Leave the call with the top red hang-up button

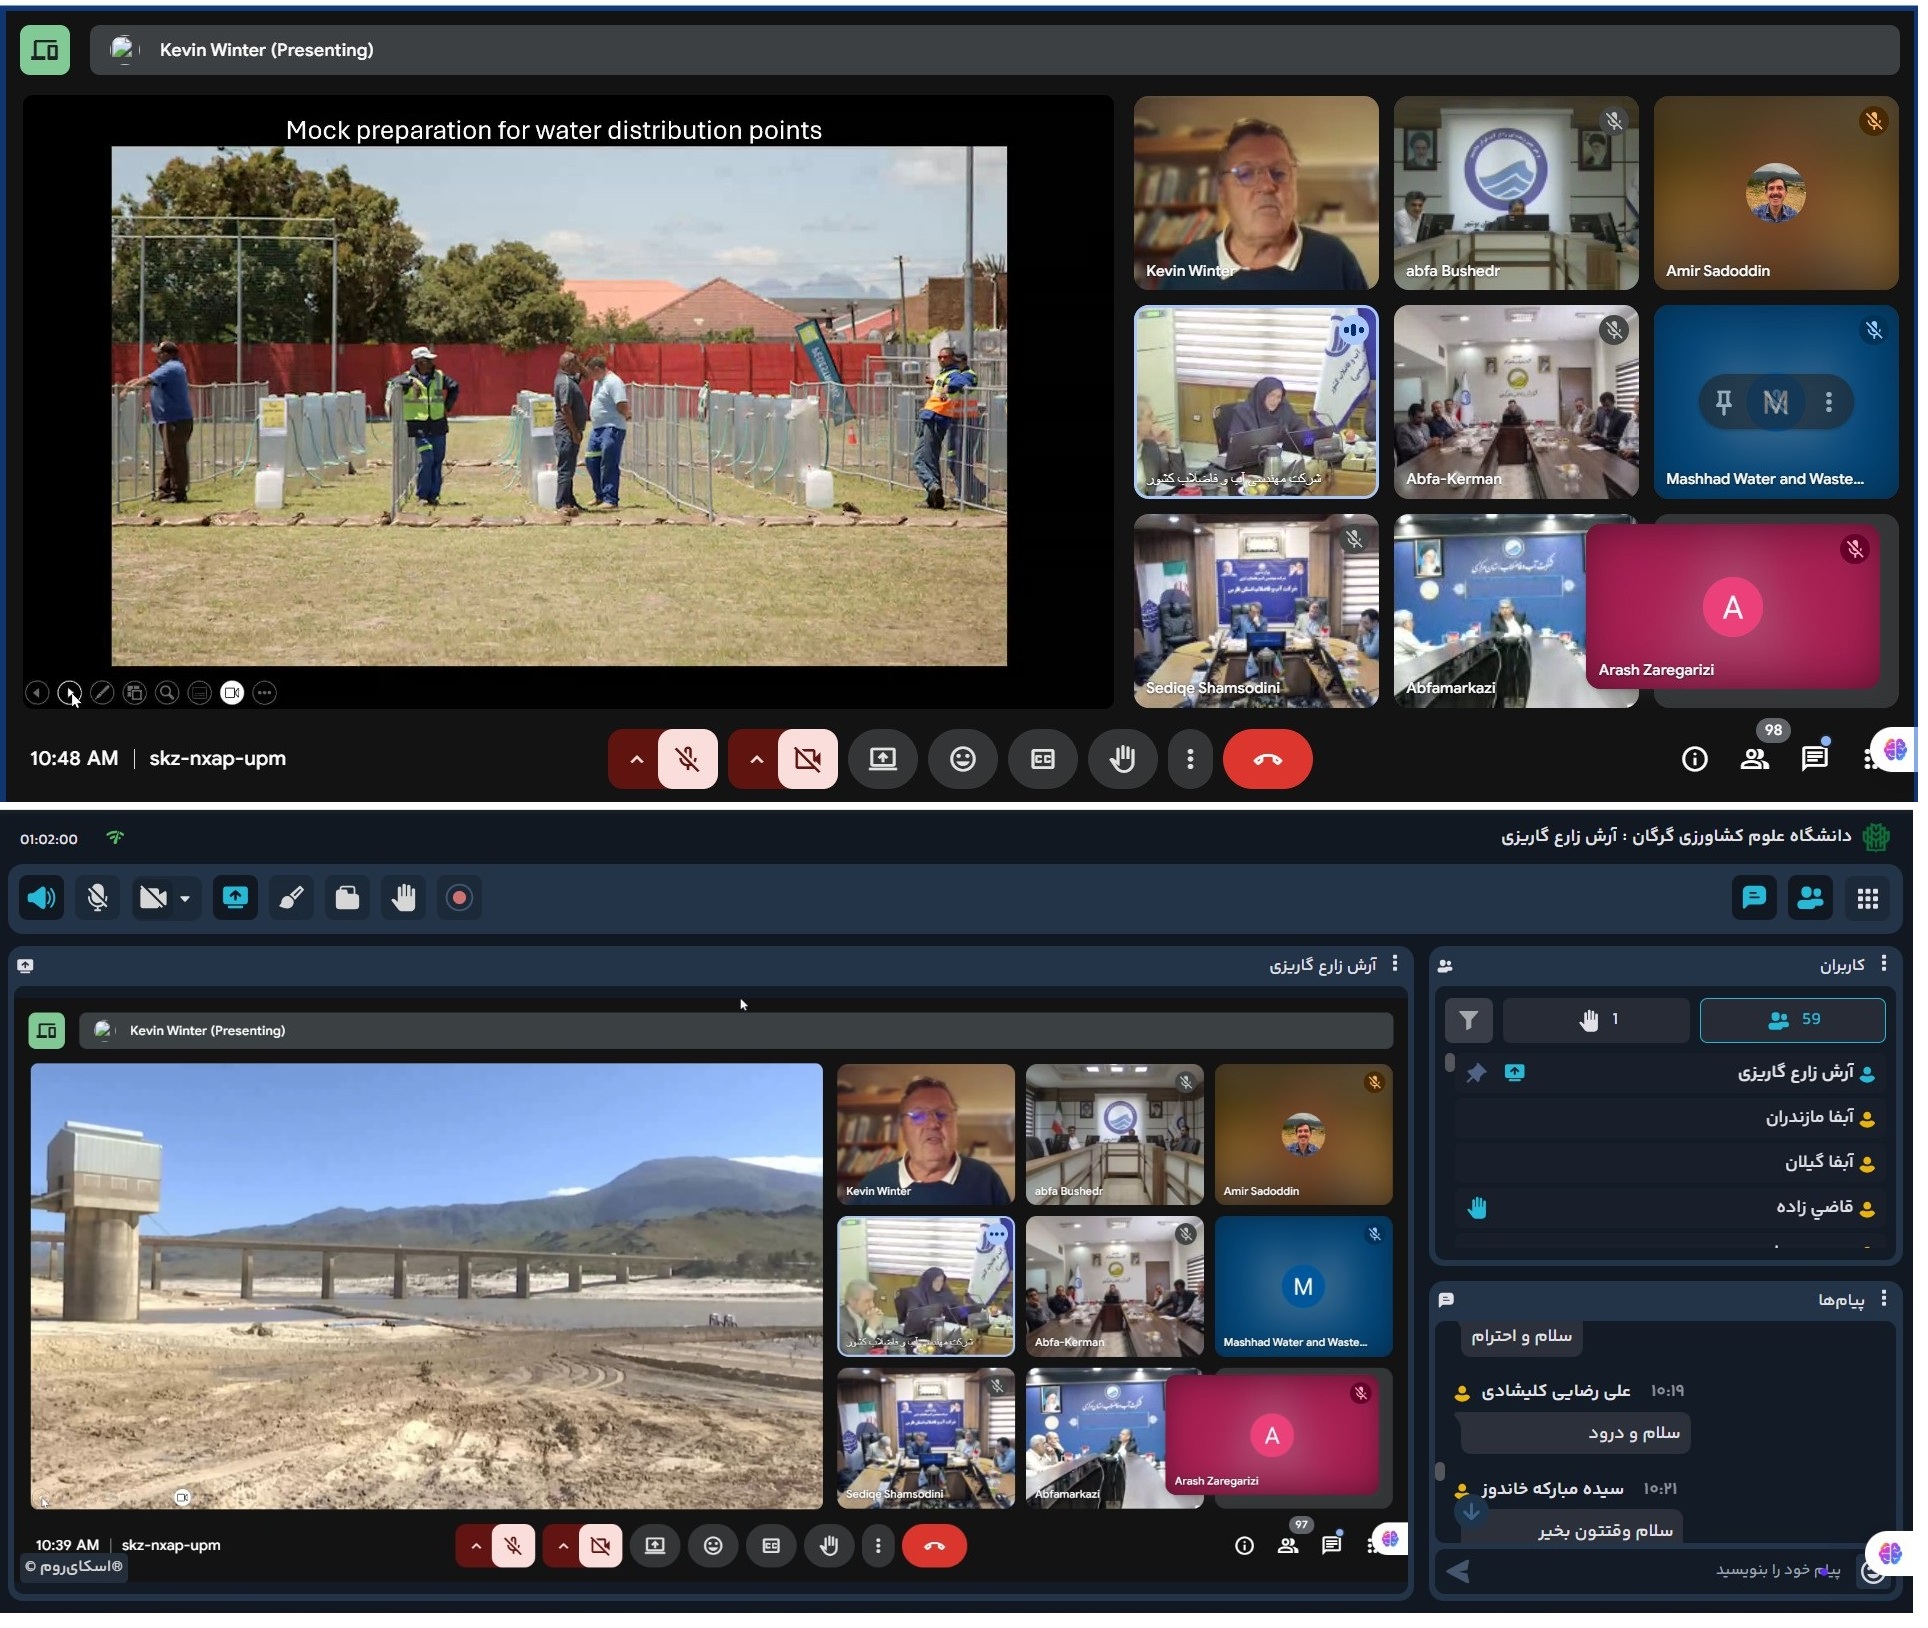point(1267,759)
